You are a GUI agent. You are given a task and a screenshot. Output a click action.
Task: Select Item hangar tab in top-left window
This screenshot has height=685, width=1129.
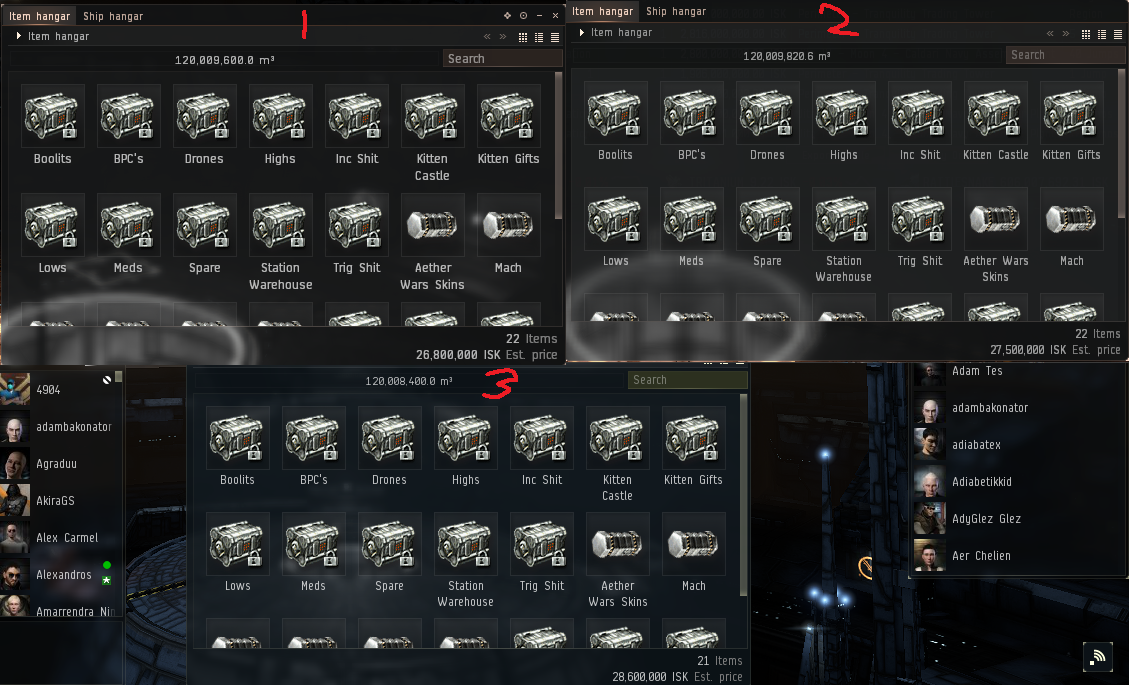click(x=39, y=16)
